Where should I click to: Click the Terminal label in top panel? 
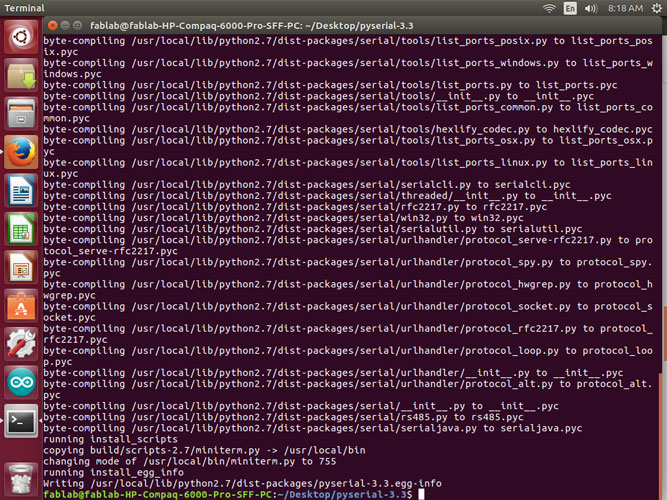pyautogui.click(x=24, y=8)
